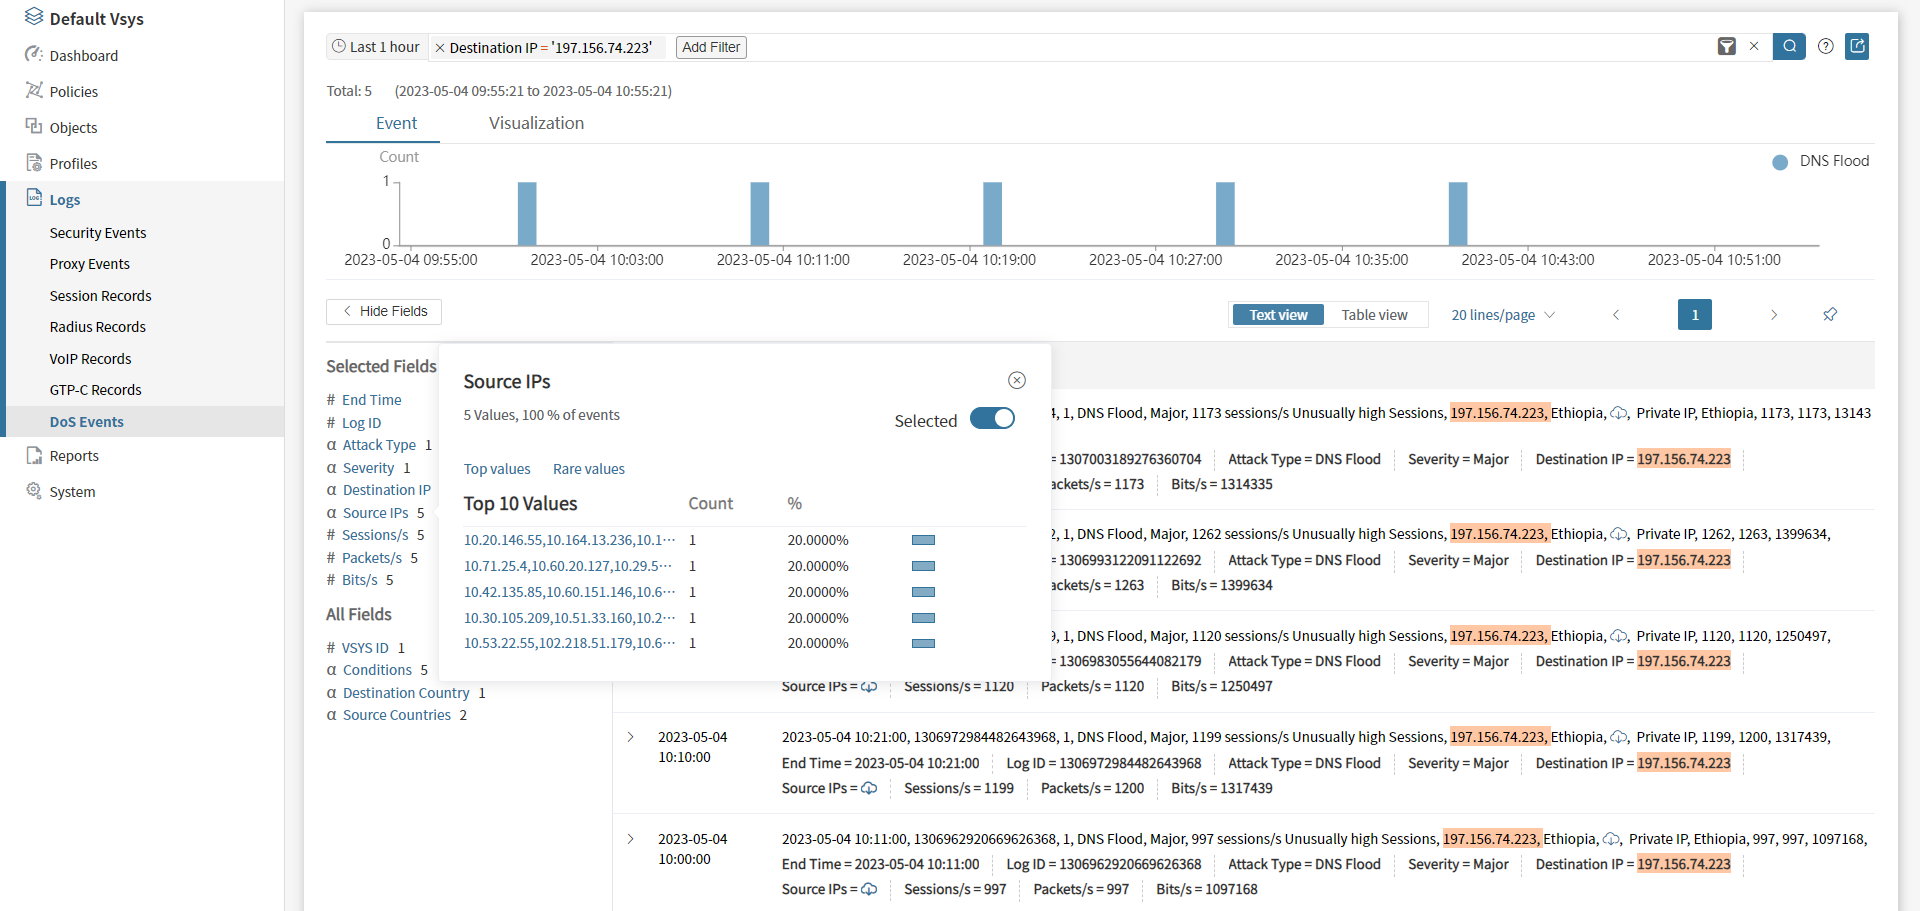Screen dimensions: 1920x911
Task: Switch to Table view
Action: (x=1374, y=315)
